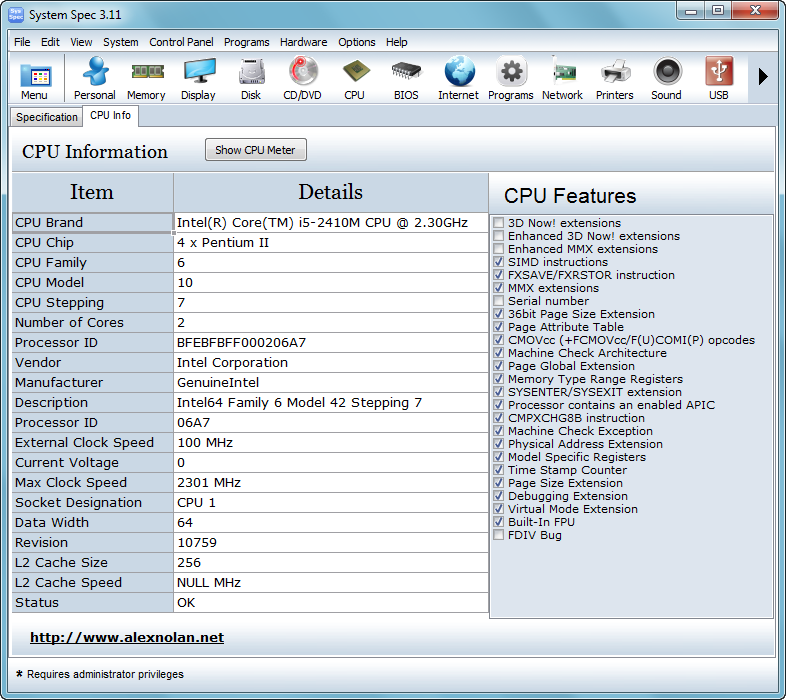The height and width of the screenshot is (700, 786).
Task: Click the System Spec title bar icon
Action: (x=16, y=15)
